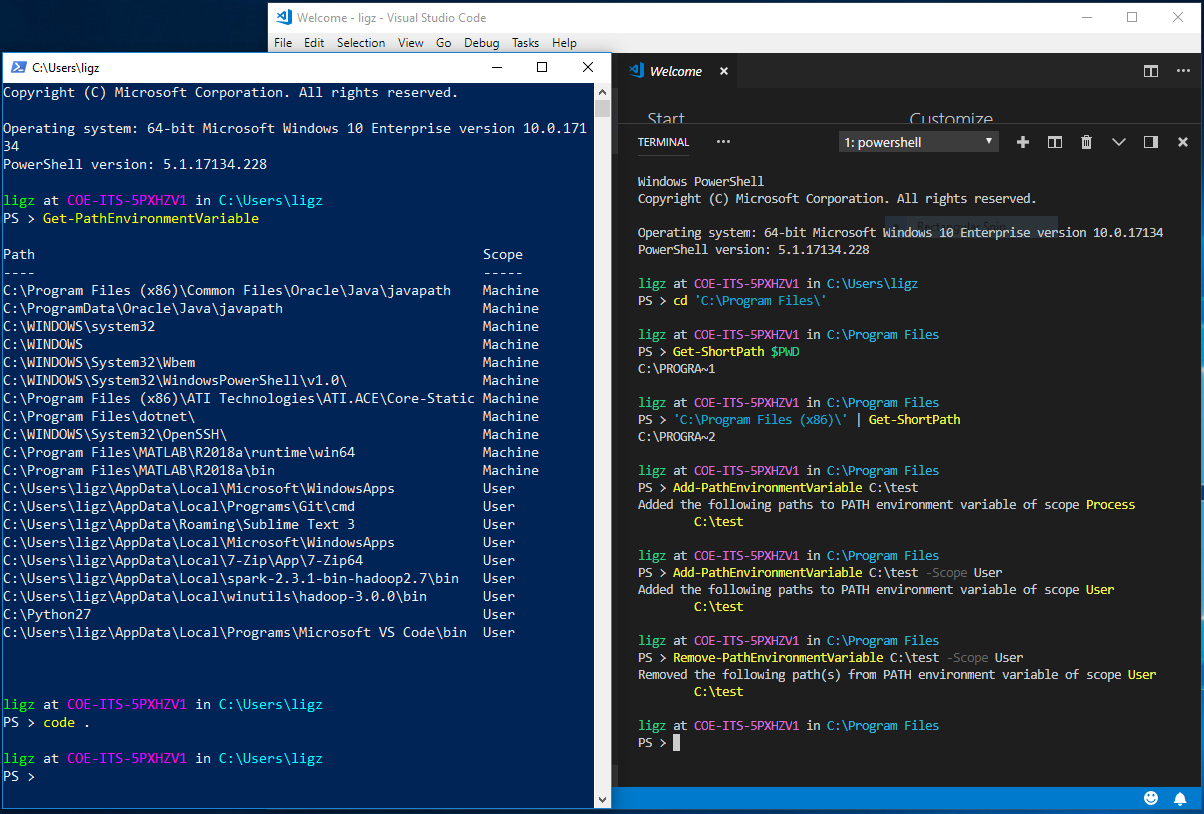Click the PowerShell window scrollbar thumb
This screenshot has width=1204, height=814.
pos(602,109)
